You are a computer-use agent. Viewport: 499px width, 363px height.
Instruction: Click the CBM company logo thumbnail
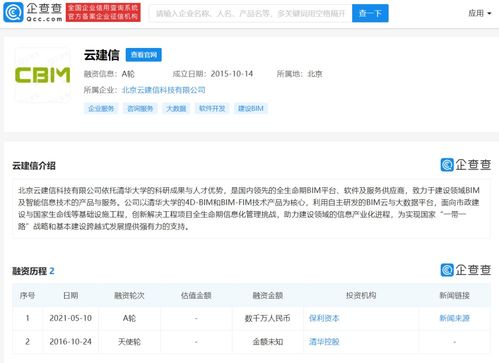[x=43, y=75]
